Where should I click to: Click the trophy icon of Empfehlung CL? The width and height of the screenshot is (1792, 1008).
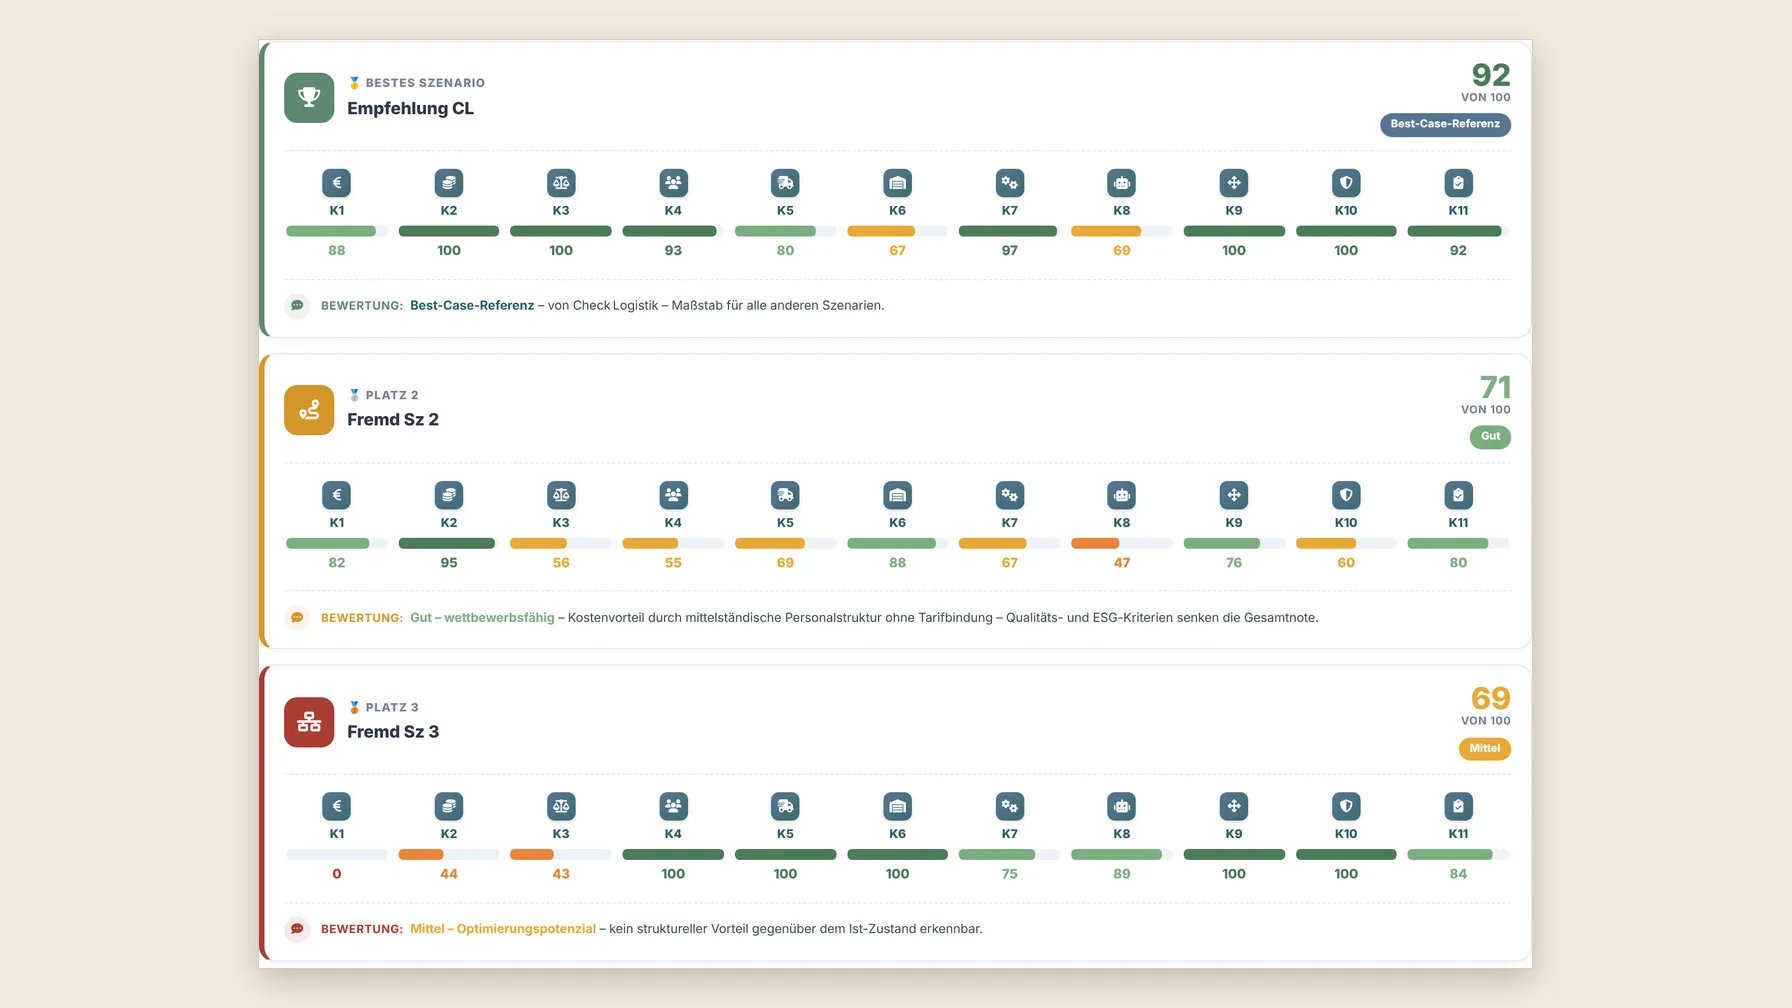coord(309,98)
